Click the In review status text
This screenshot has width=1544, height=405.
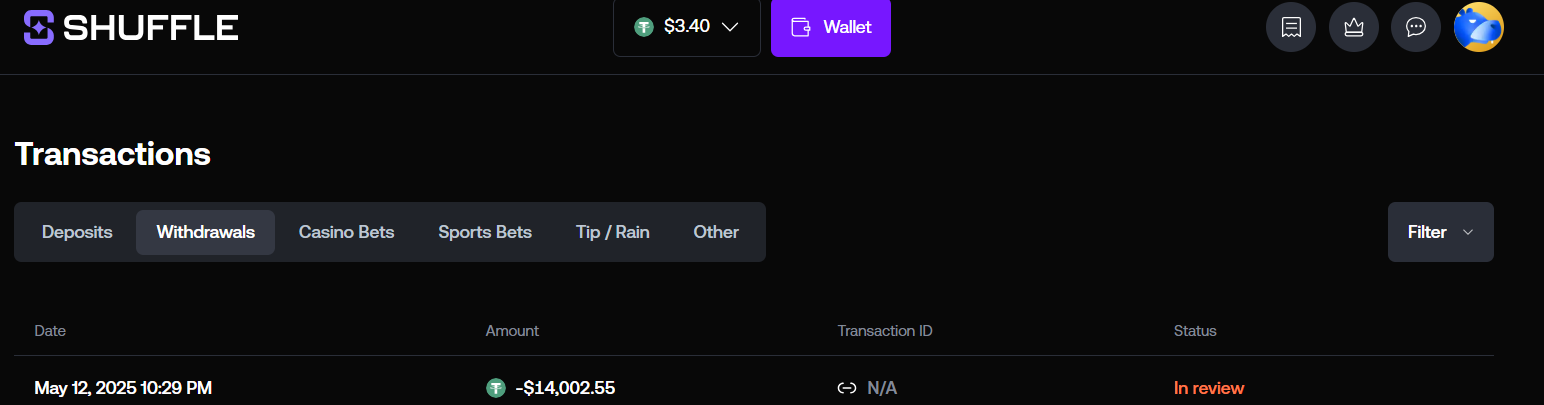(x=1209, y=388)
